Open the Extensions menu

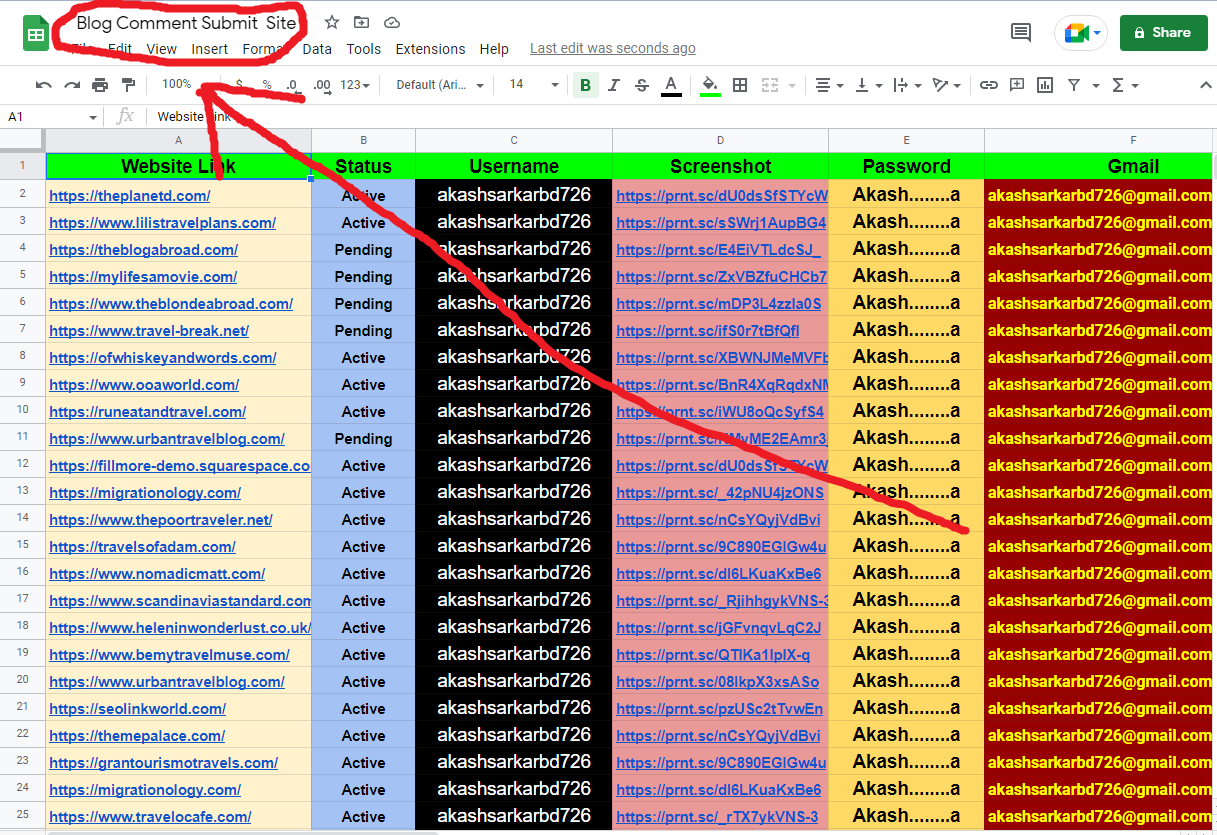(x=430, y=48)
